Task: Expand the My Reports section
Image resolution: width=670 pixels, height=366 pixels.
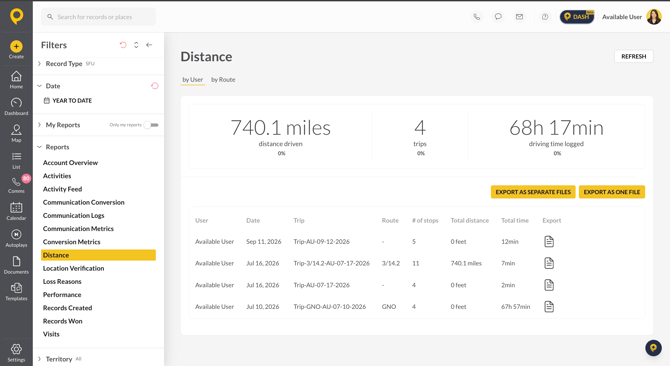Action: click(39, 125)
